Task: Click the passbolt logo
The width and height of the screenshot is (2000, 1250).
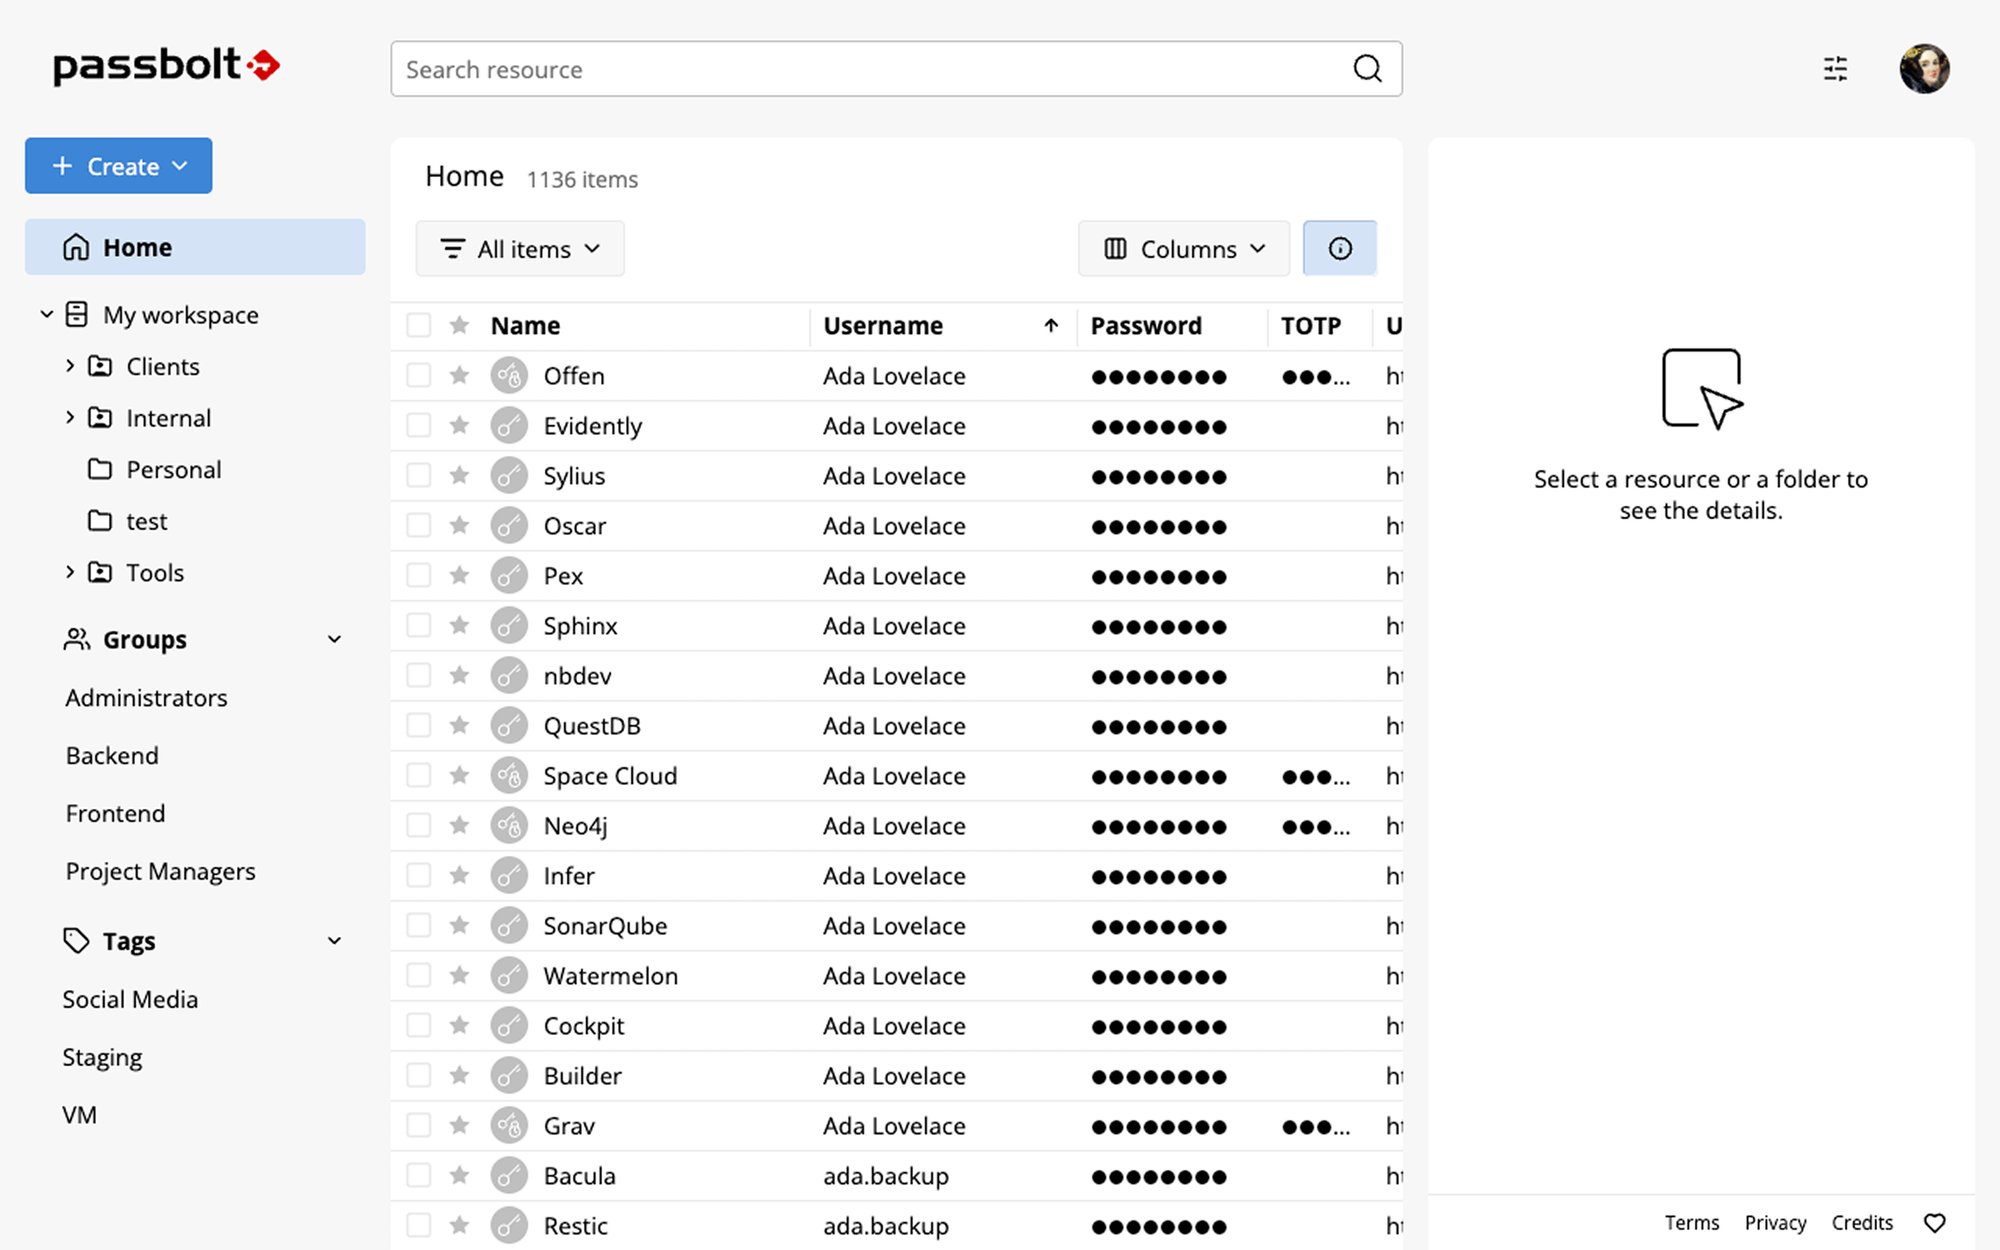Action: (x=166, y=66)
